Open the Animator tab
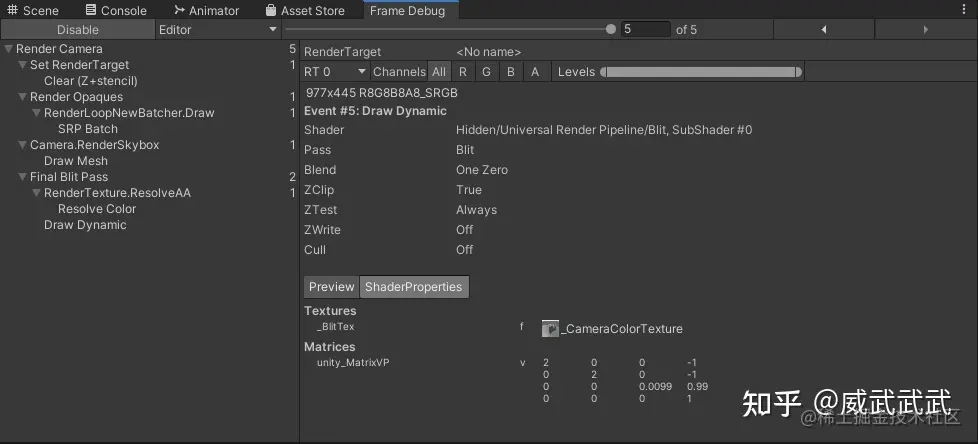 (x=206, y=10)
